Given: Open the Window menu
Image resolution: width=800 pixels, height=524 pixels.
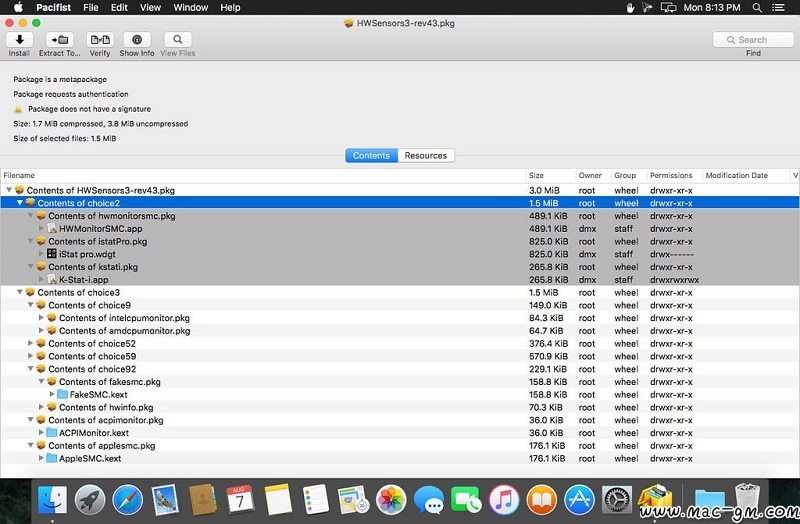Looking at the screenshot, I should (x=190, y=8).
